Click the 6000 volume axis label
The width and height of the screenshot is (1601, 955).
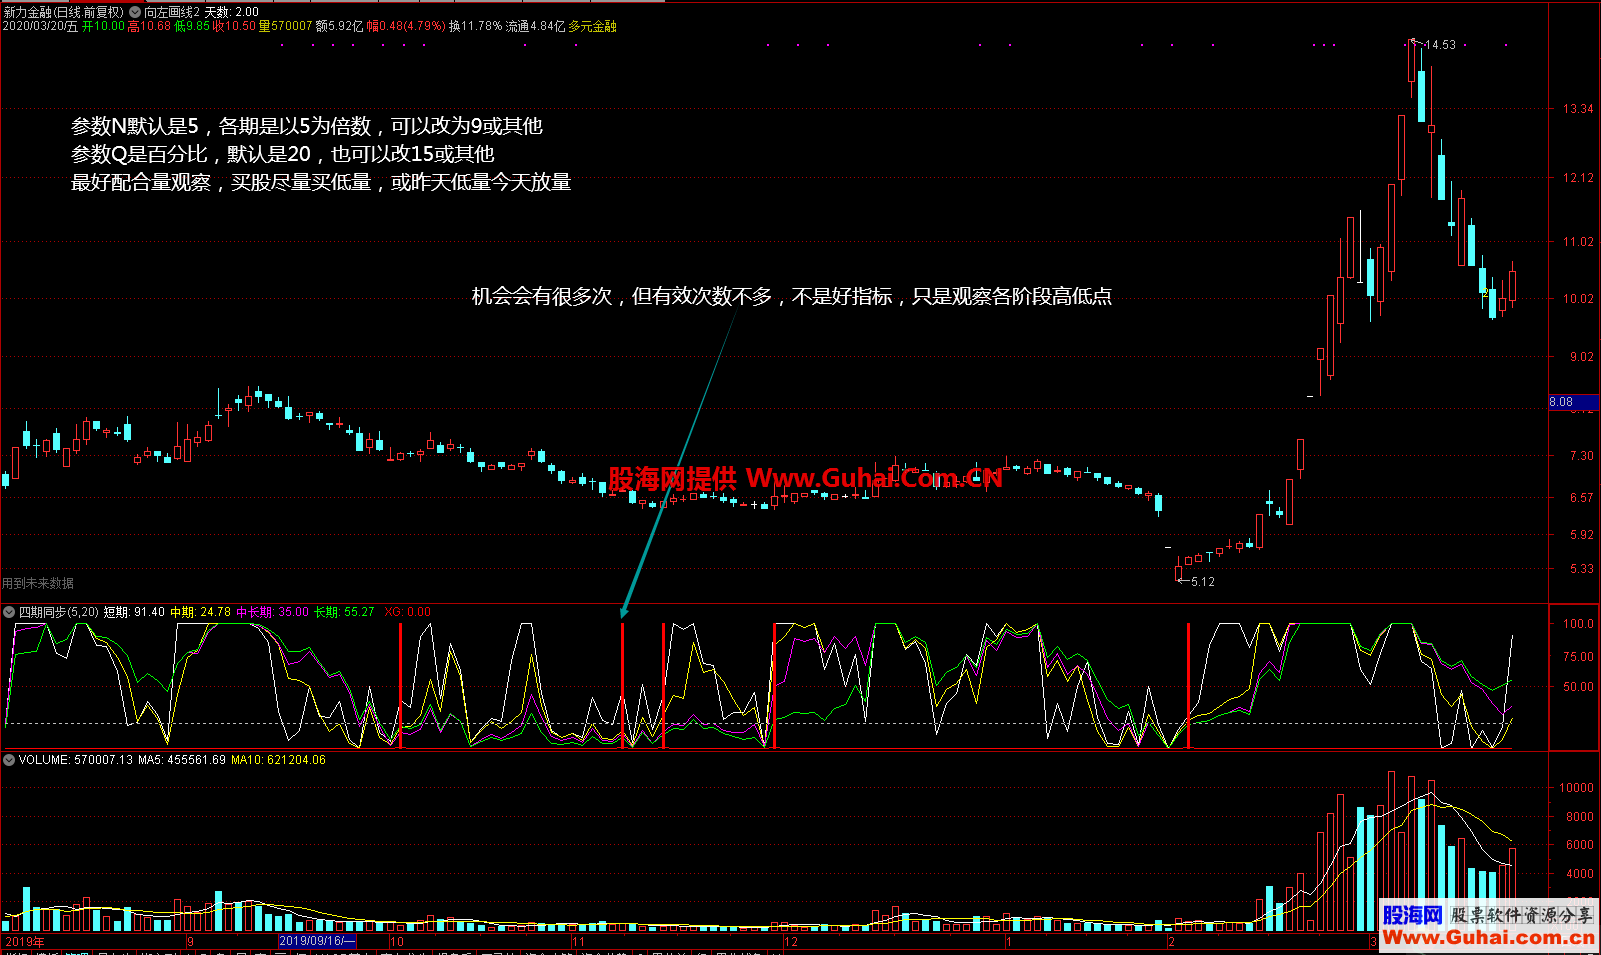tap(1579, 845)
